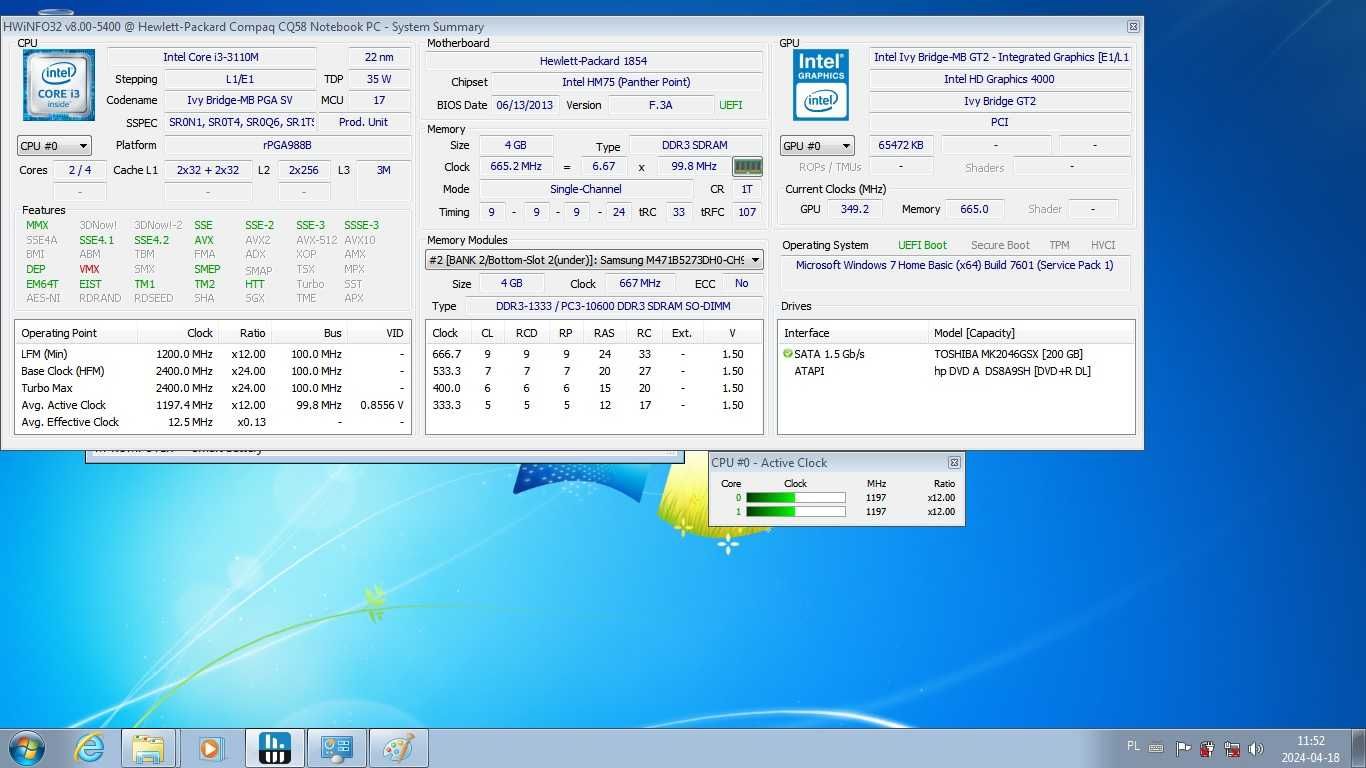Click the power/battery tray icon

pyautogui.click(x=1207, y=748)
